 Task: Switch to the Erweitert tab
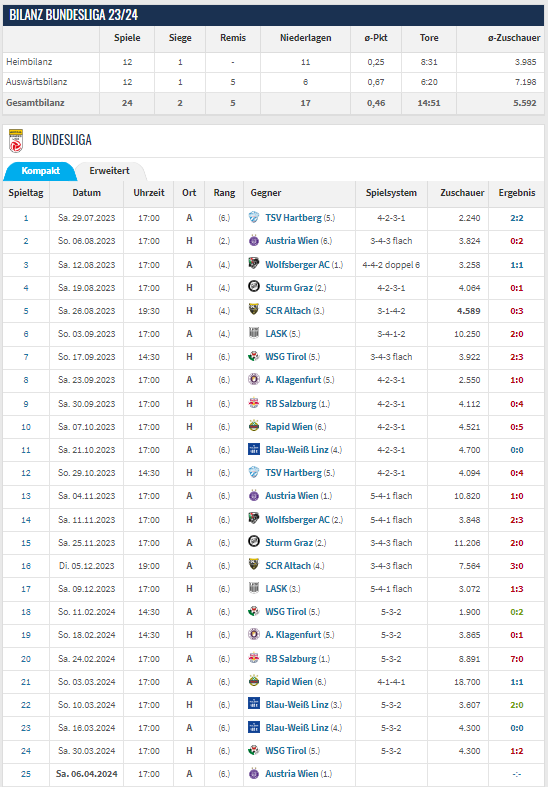tap(109, 171)
